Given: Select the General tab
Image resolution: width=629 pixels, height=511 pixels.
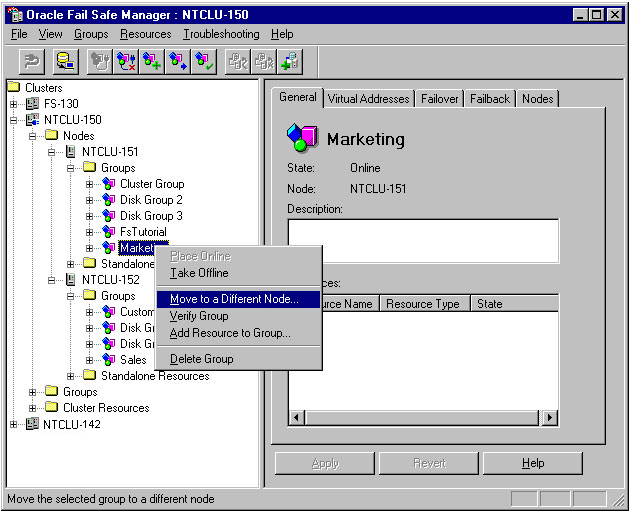Looking at the screenshot, I should pos(298,97).
